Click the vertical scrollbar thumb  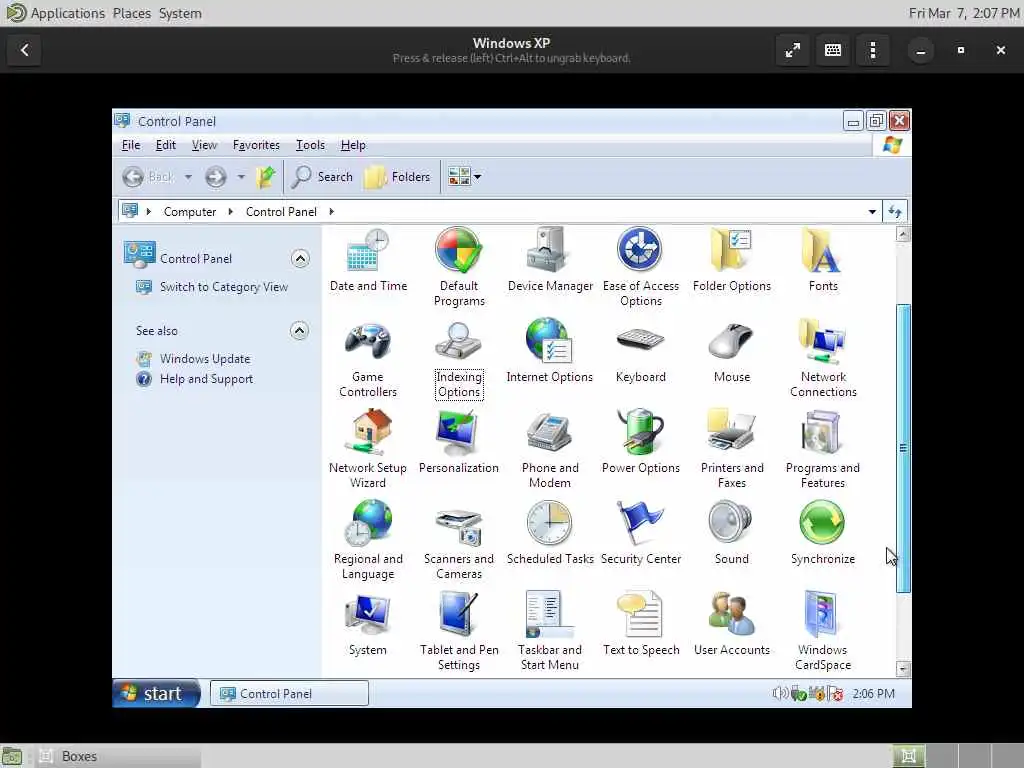point(903,448)
